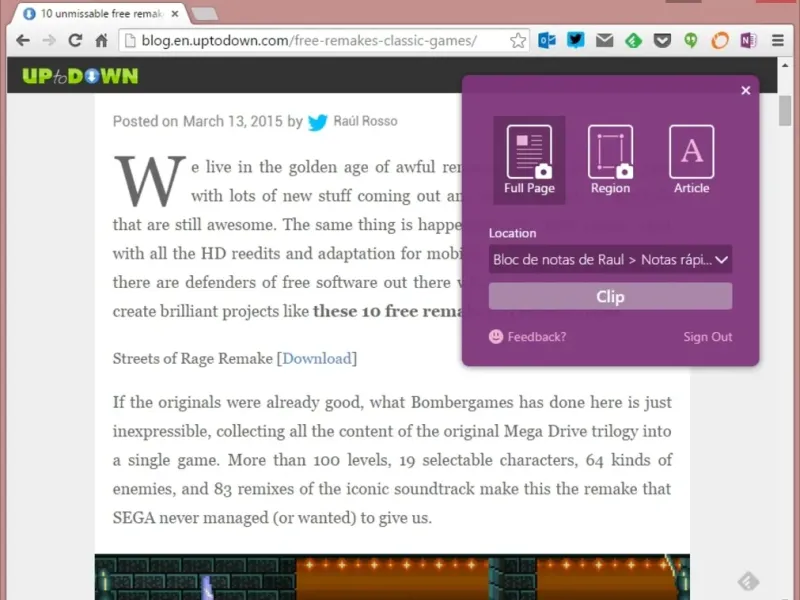Screen dimensions: 800x600
Task: Click Sign Out in clipper popup
Action: 708,337
